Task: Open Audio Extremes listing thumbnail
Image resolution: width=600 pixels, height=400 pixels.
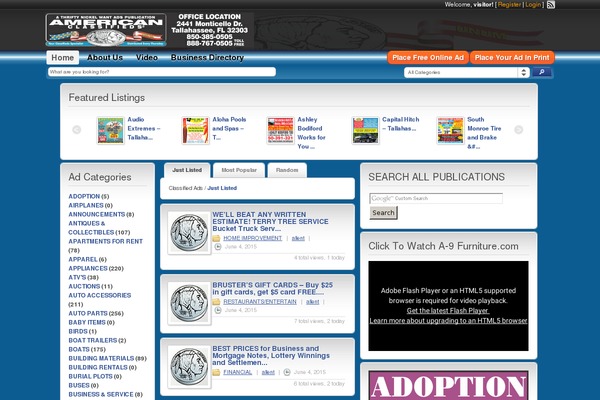Action: (x=111, y=131)
